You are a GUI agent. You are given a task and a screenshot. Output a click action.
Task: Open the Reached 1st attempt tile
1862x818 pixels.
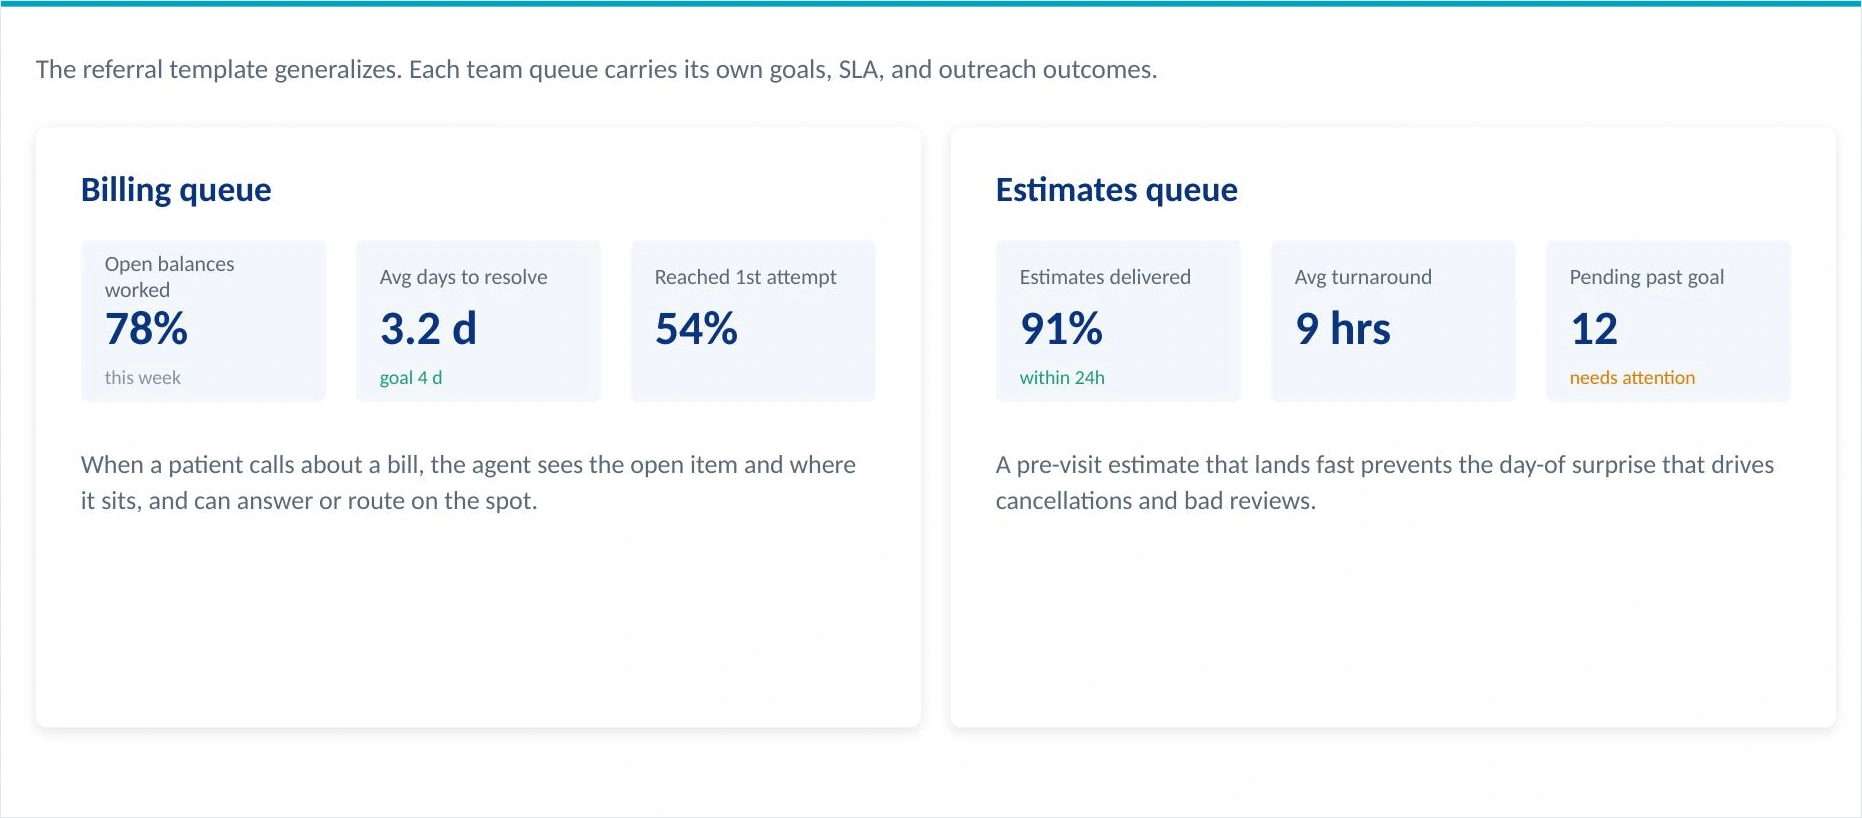point(753,321)
